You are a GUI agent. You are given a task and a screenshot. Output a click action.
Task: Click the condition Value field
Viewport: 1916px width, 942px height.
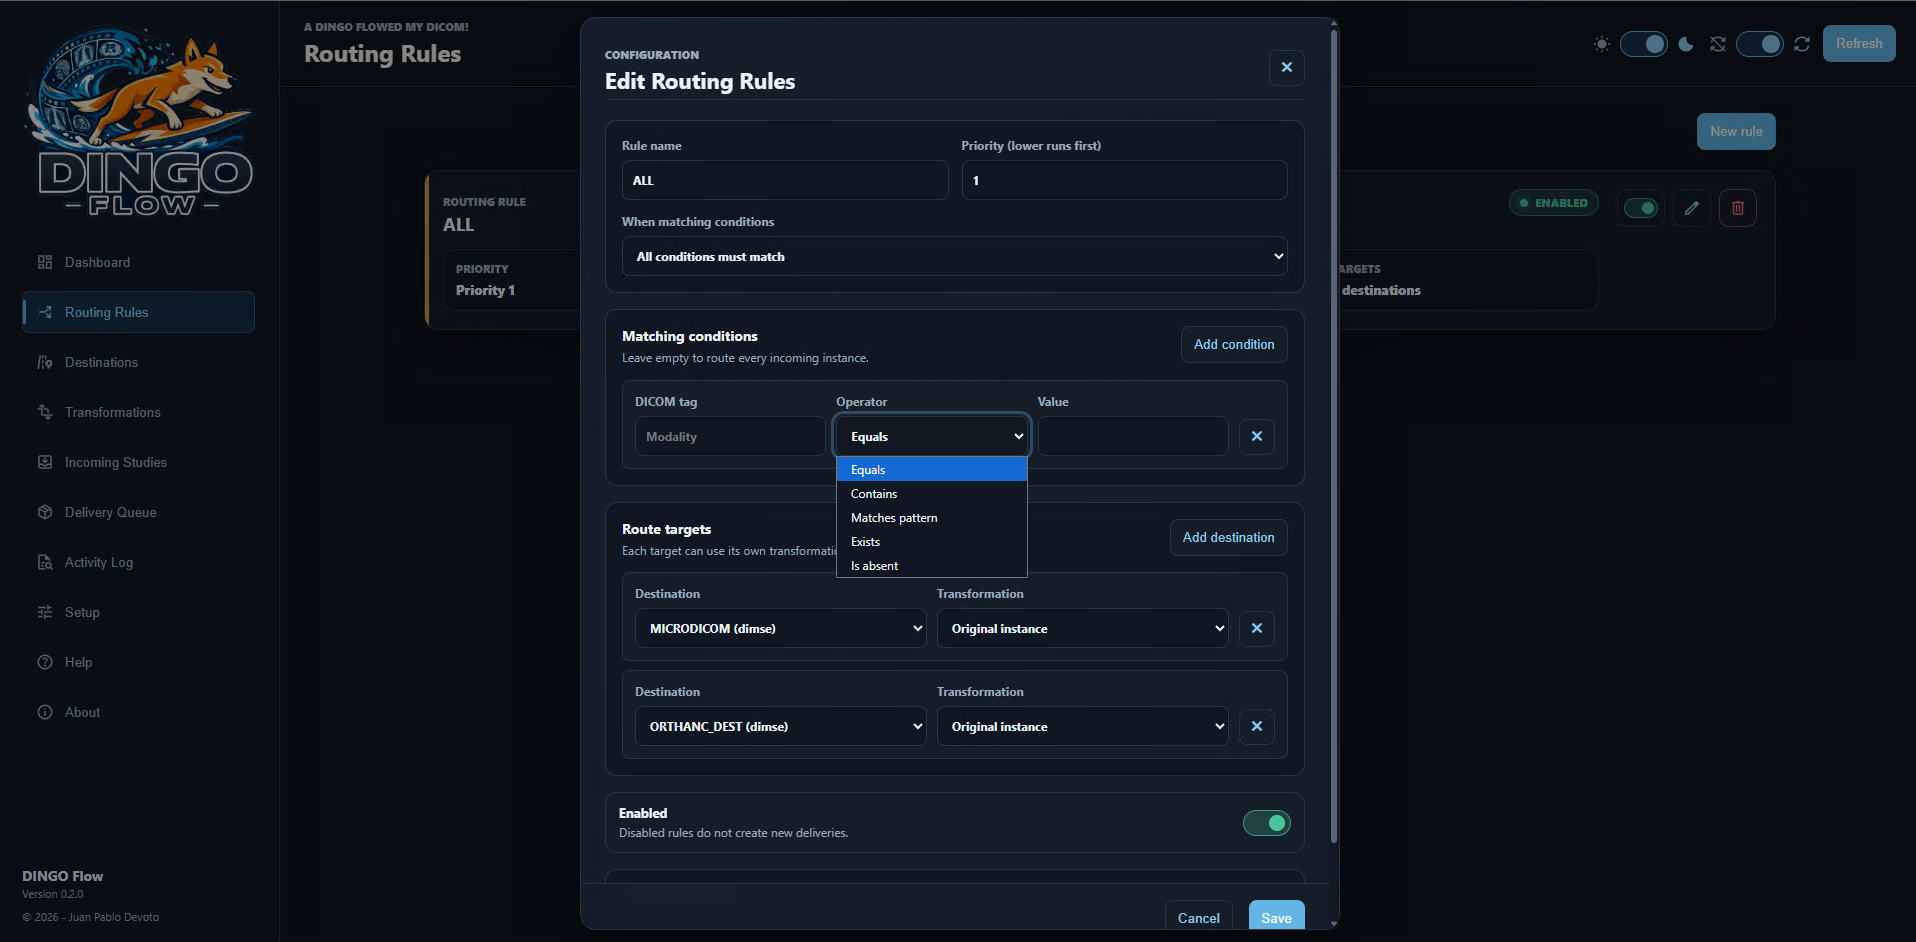coord(1133,436)
